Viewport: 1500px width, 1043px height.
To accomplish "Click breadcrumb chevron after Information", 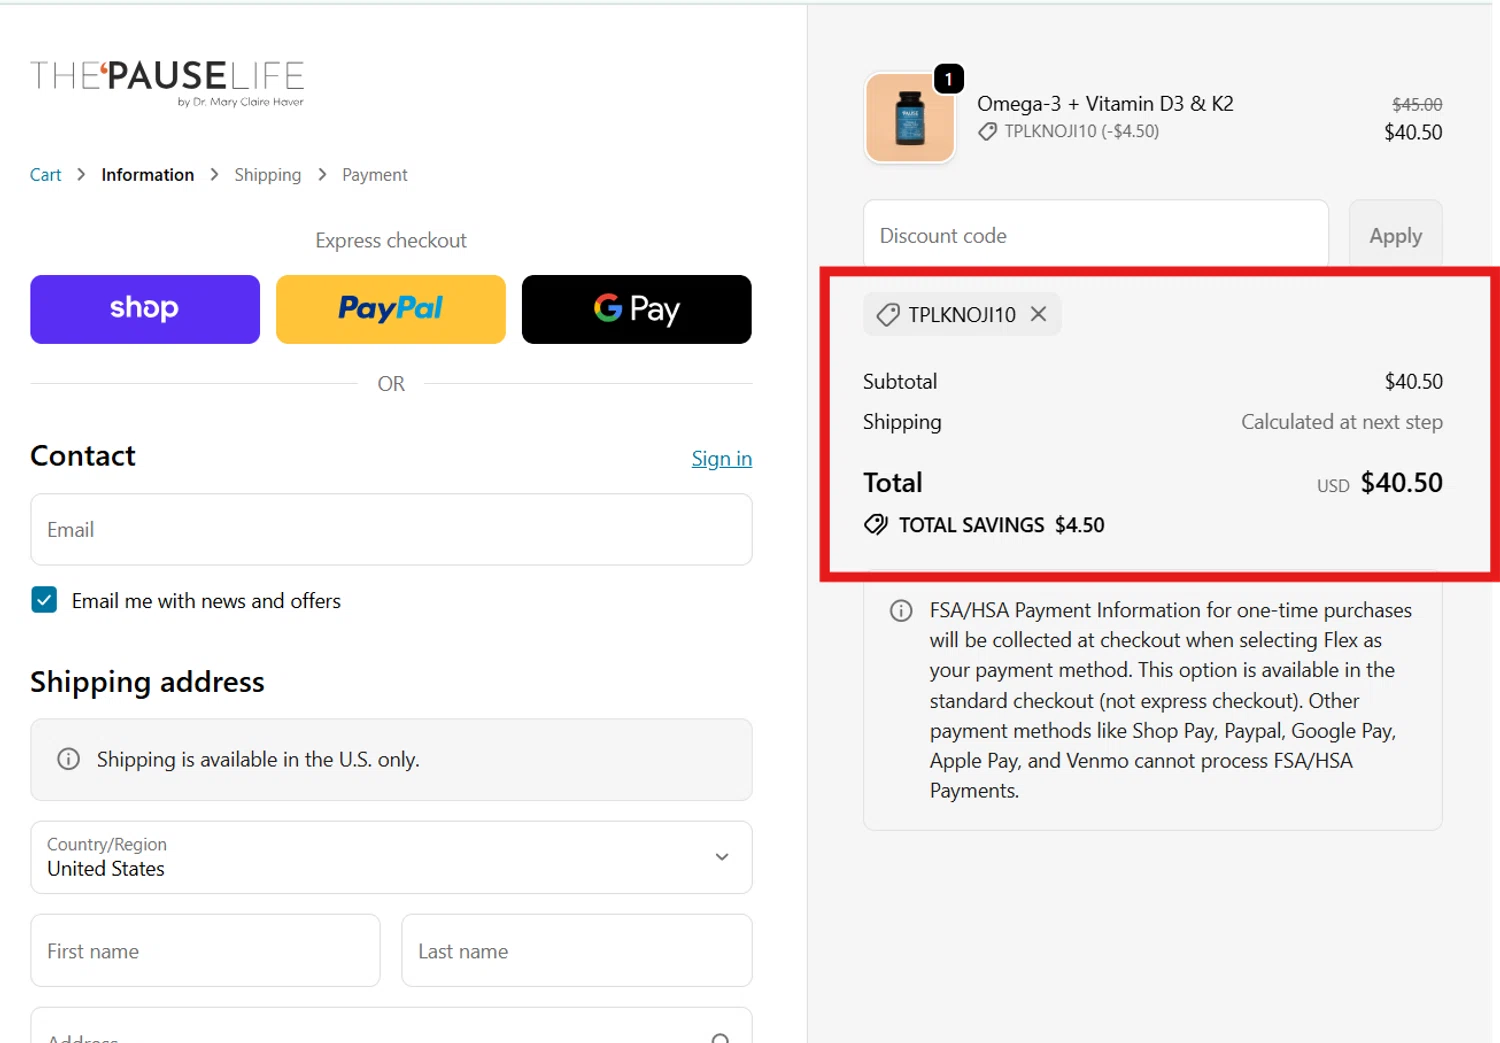I will (x=214, y=175).
